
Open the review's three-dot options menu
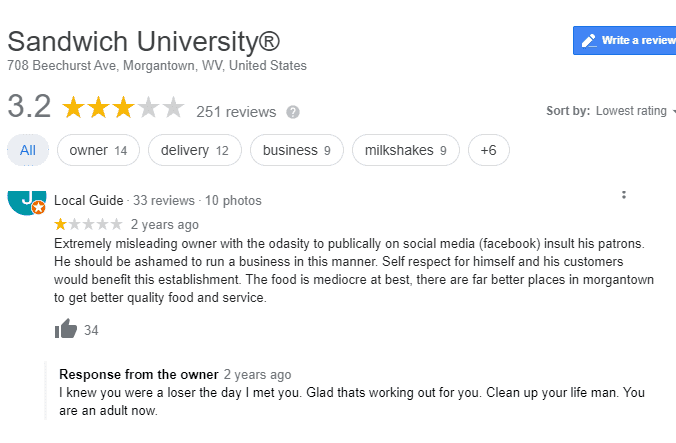[623, 195]
